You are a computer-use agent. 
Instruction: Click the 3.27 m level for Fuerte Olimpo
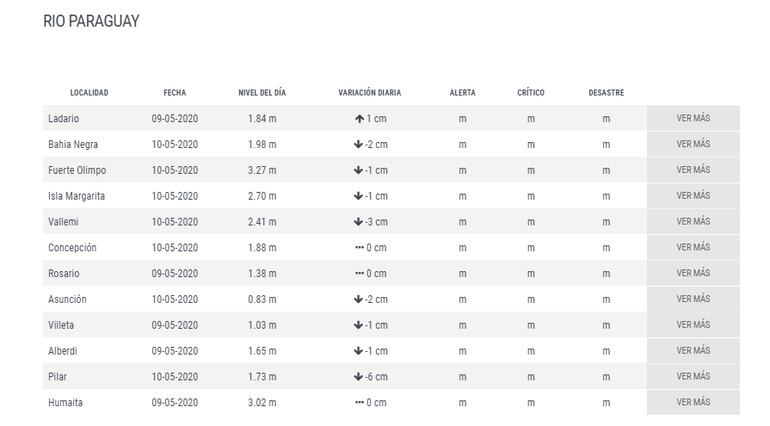[262, 171]
